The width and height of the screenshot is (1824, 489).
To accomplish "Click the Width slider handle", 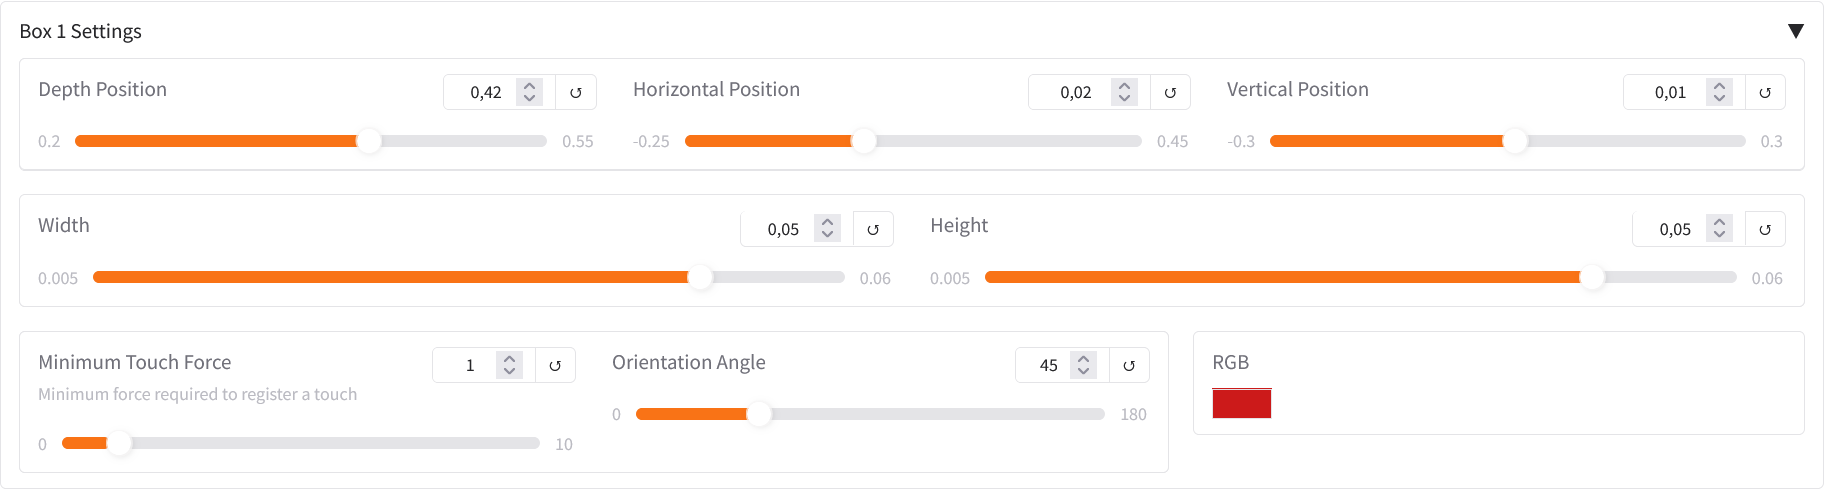I will click(701, 278).
